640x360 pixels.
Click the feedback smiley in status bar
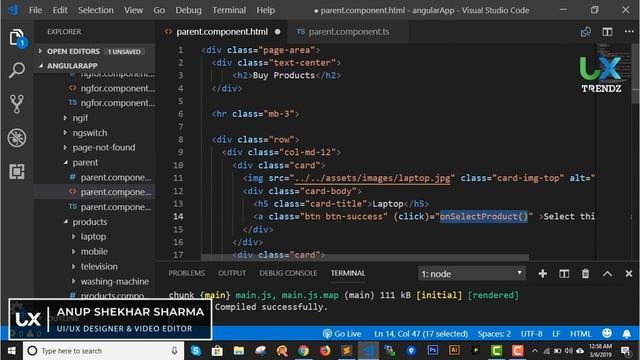607,333
